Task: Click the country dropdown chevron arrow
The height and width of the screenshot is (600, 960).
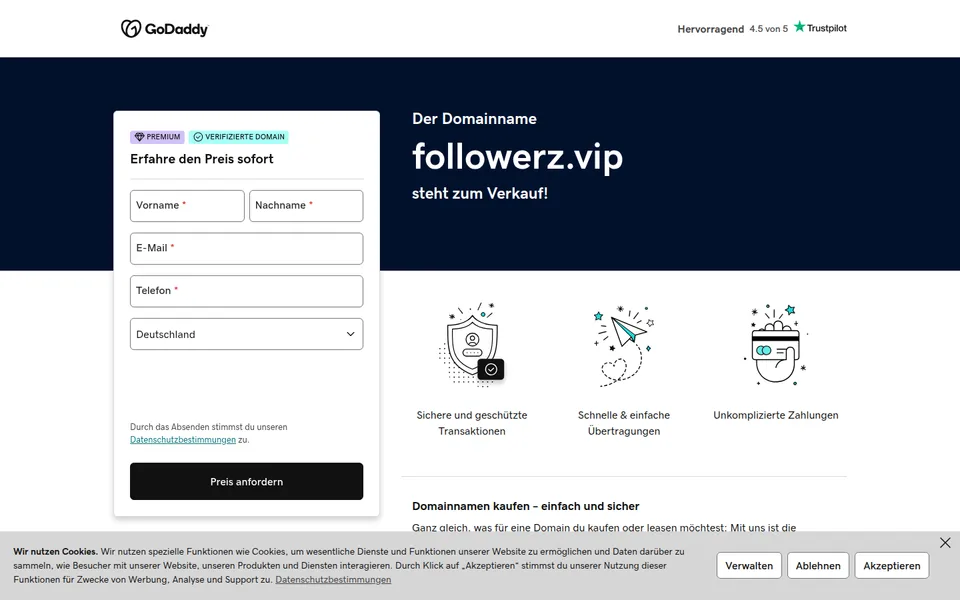Action: 350,334
